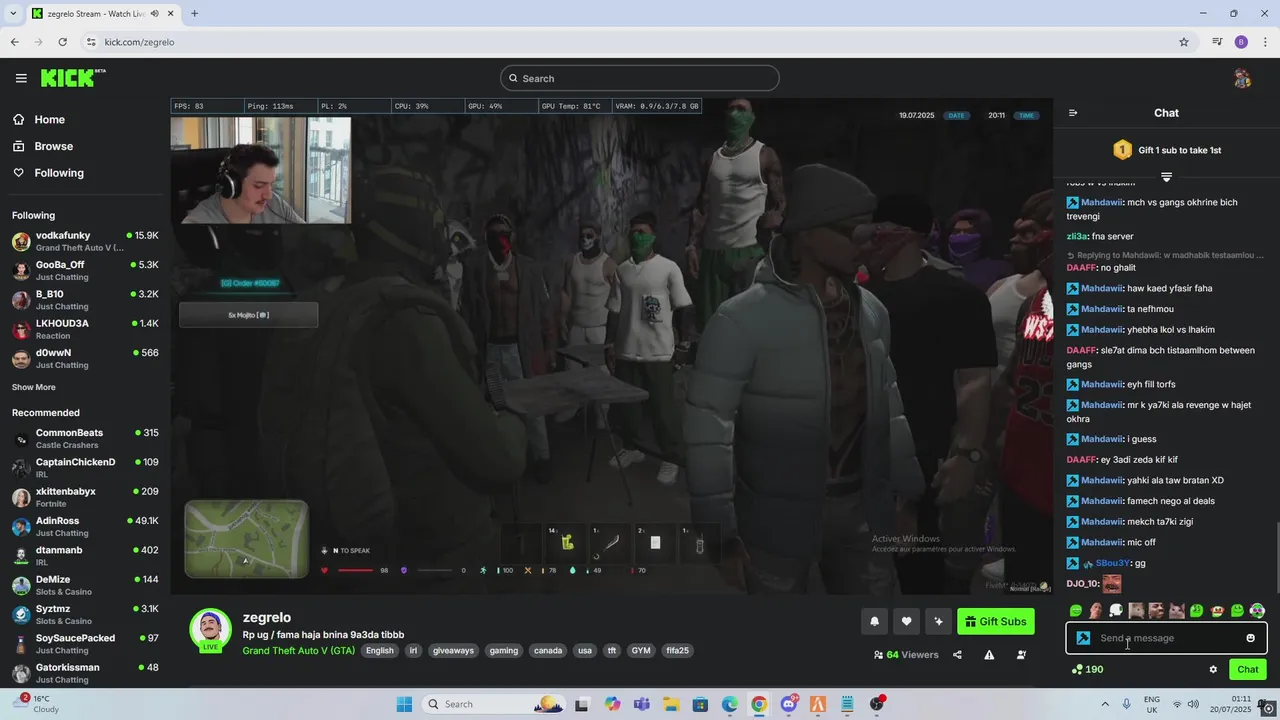Screen dimensions: 1280x720
Task: Open the hamburger sidebar menu
Action: [21, 78]
